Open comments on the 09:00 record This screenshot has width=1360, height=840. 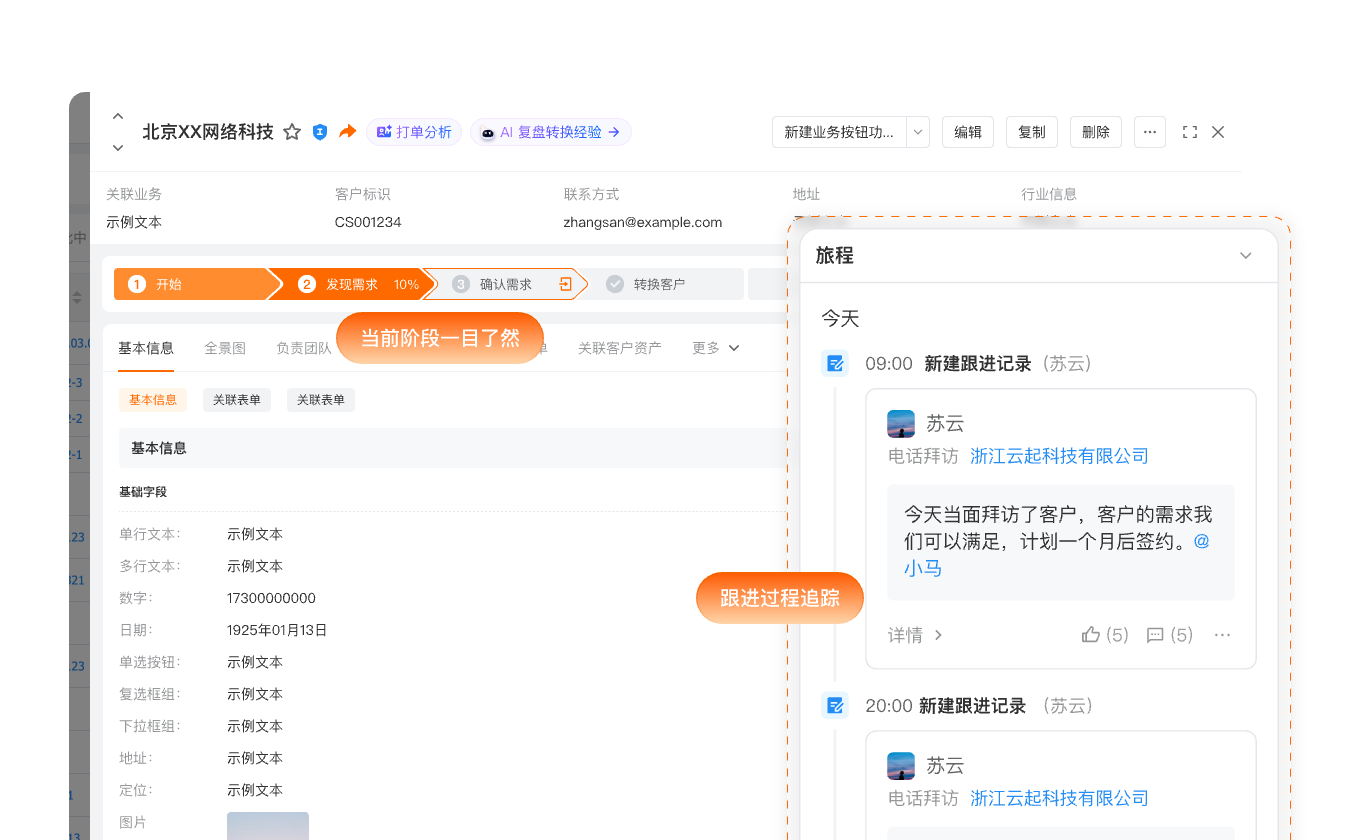pyautogui.click(x=1170, y=635)
